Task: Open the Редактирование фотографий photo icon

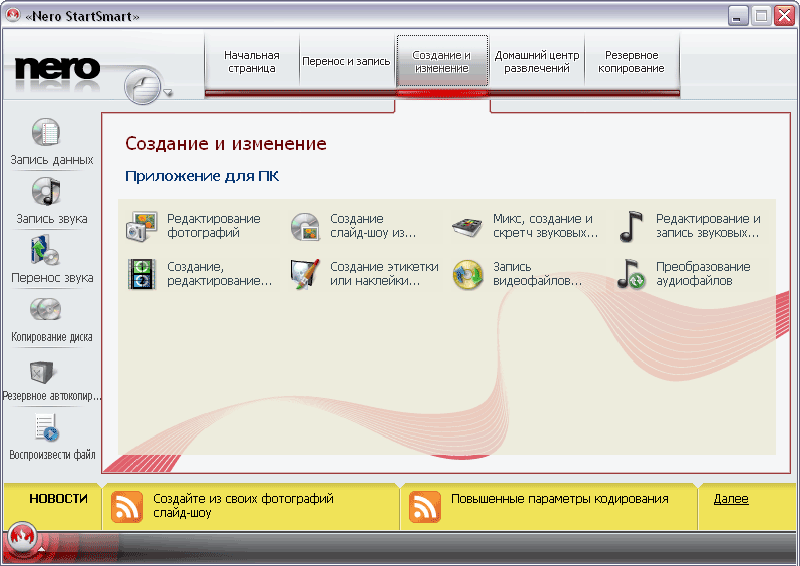Action: [x=142, y=226]
